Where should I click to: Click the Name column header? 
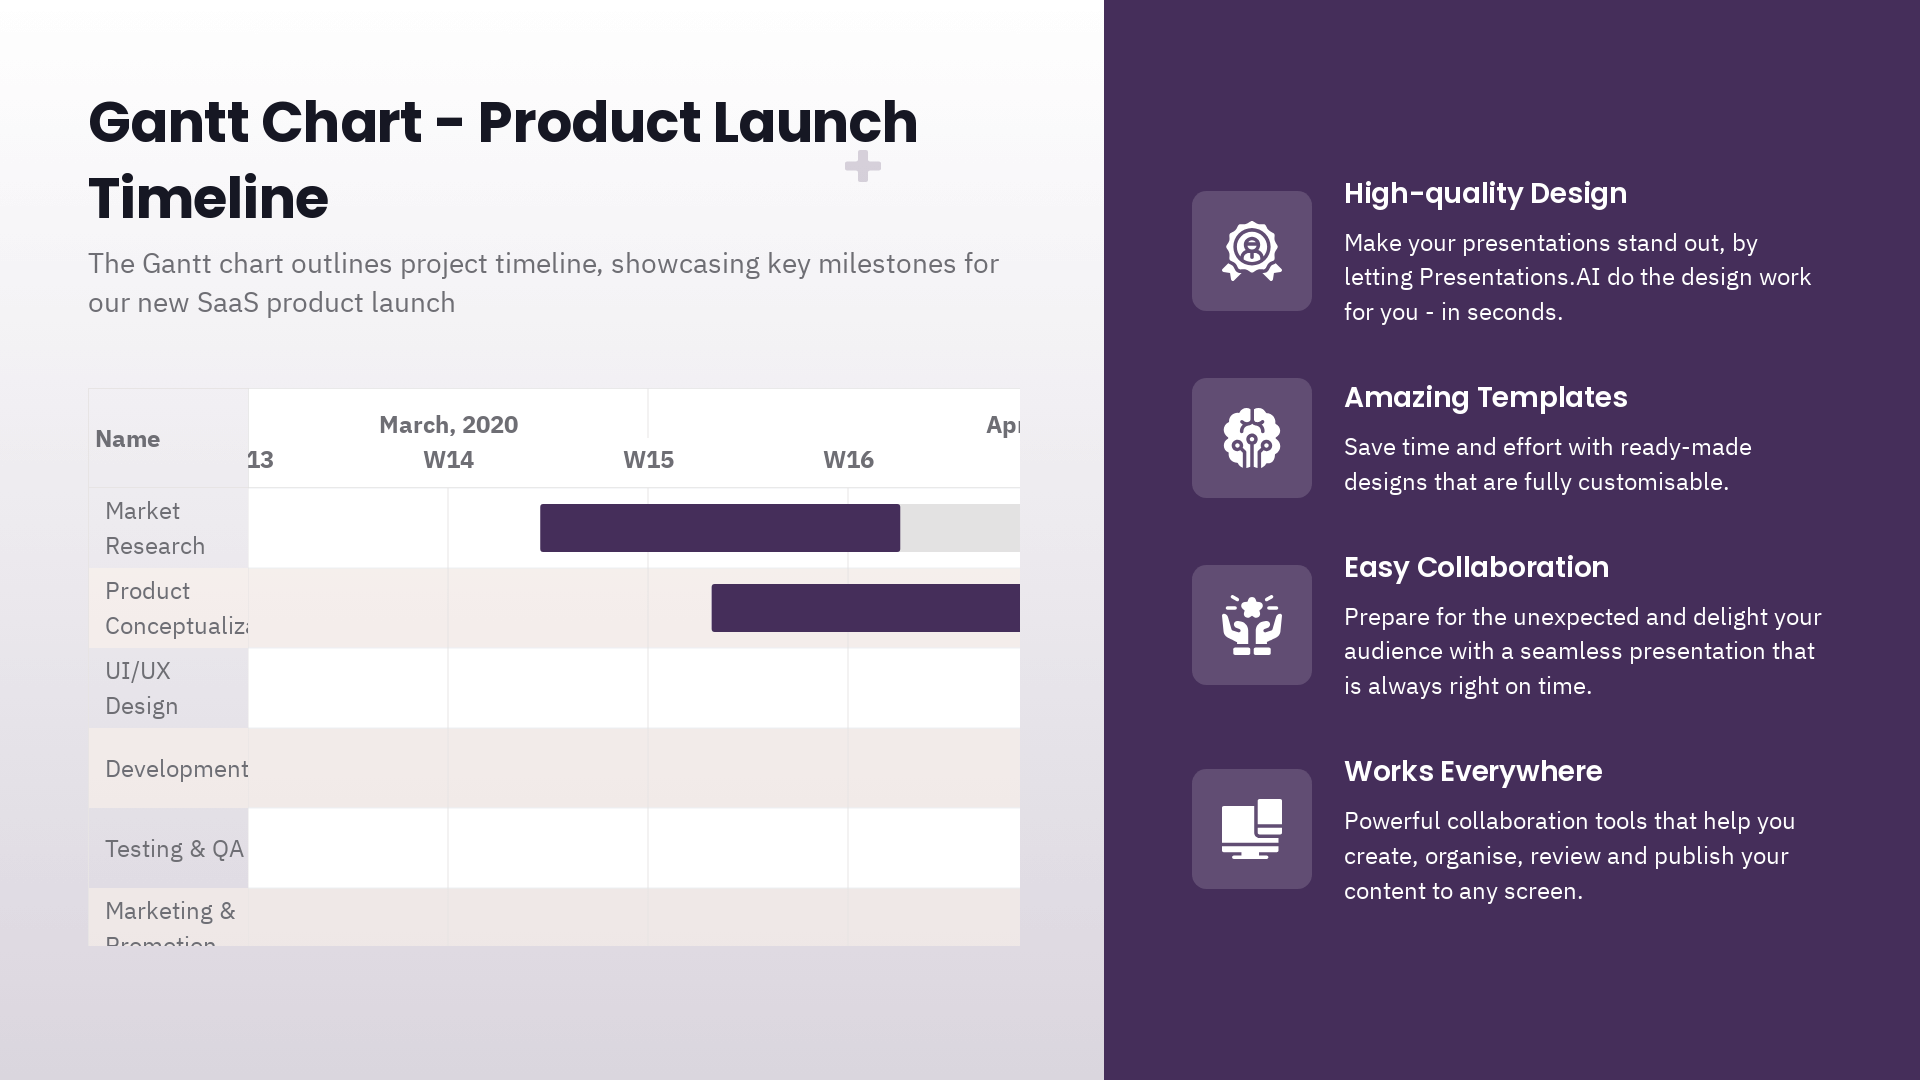pos(128,439)
